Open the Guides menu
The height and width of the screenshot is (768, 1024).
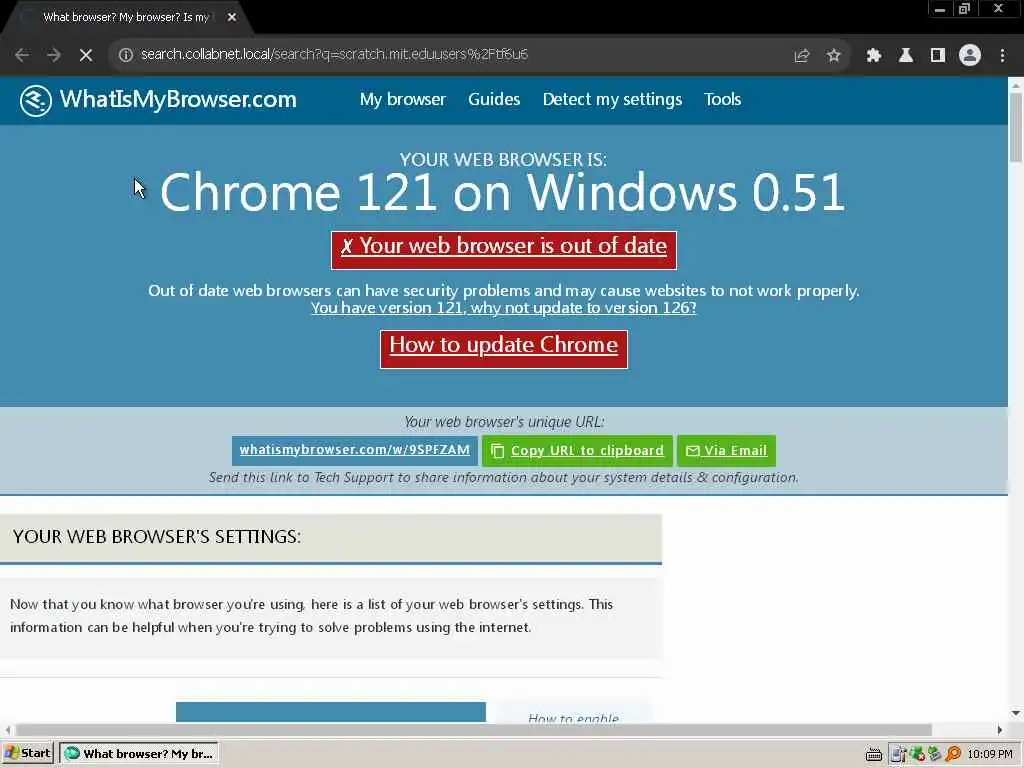(x=494, y=99)
